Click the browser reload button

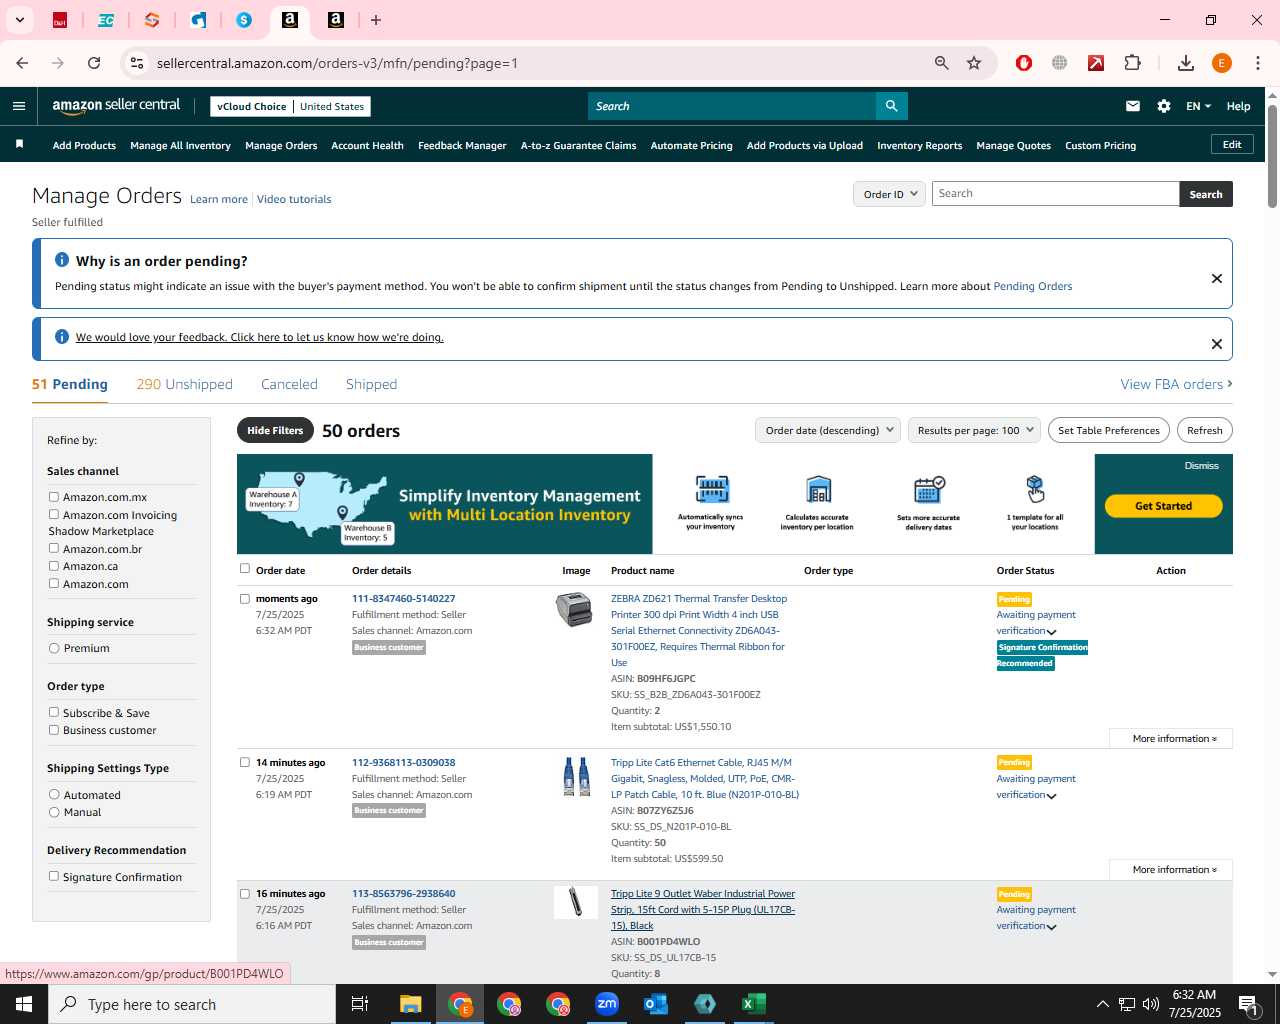(94, 63)
